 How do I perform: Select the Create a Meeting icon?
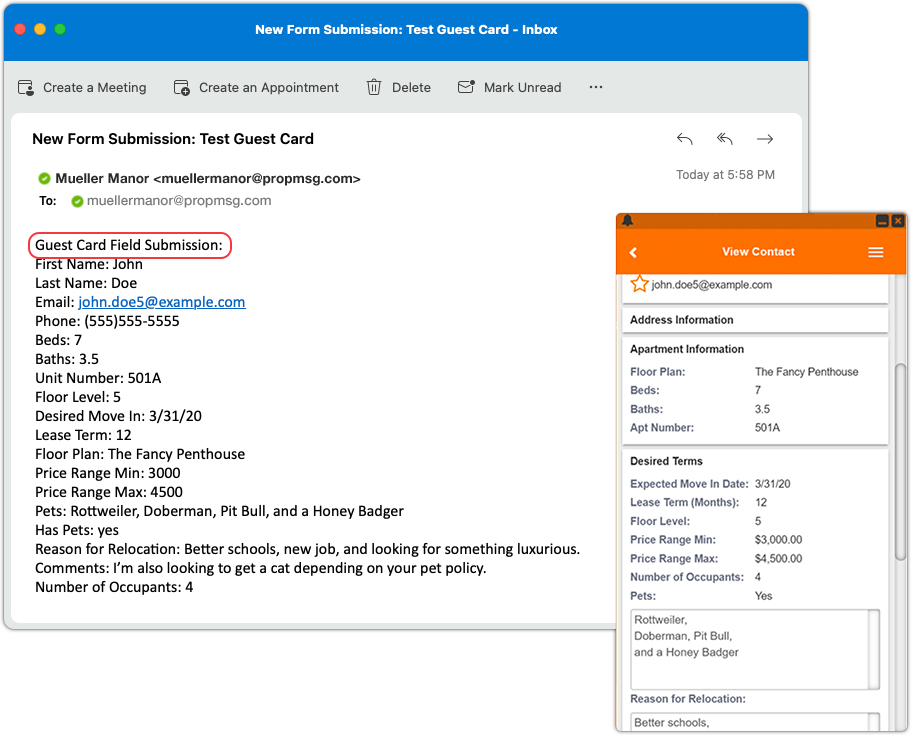click(25, 88)
